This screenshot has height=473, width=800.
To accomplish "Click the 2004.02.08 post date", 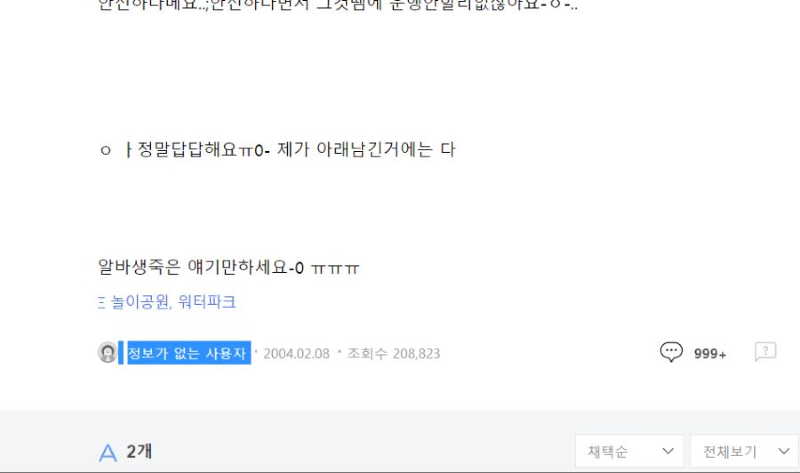I will pos(296,354).
